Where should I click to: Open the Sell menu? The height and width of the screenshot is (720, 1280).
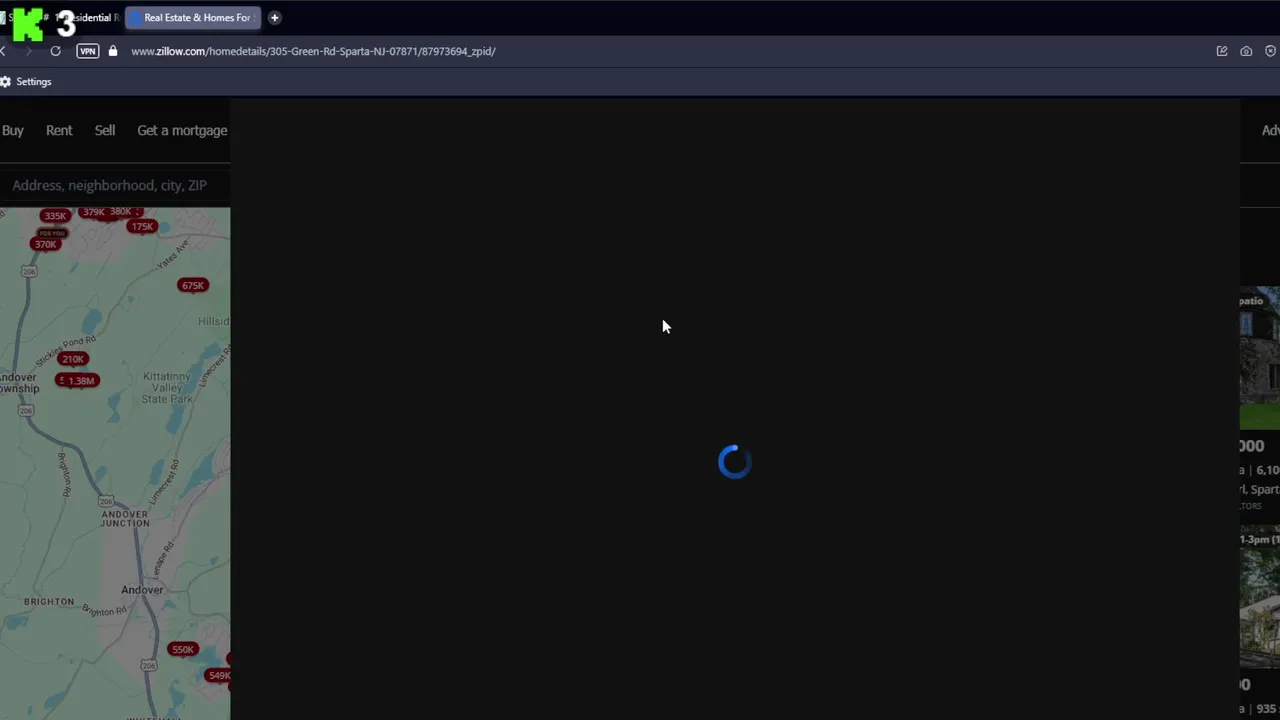click(105, 130)
